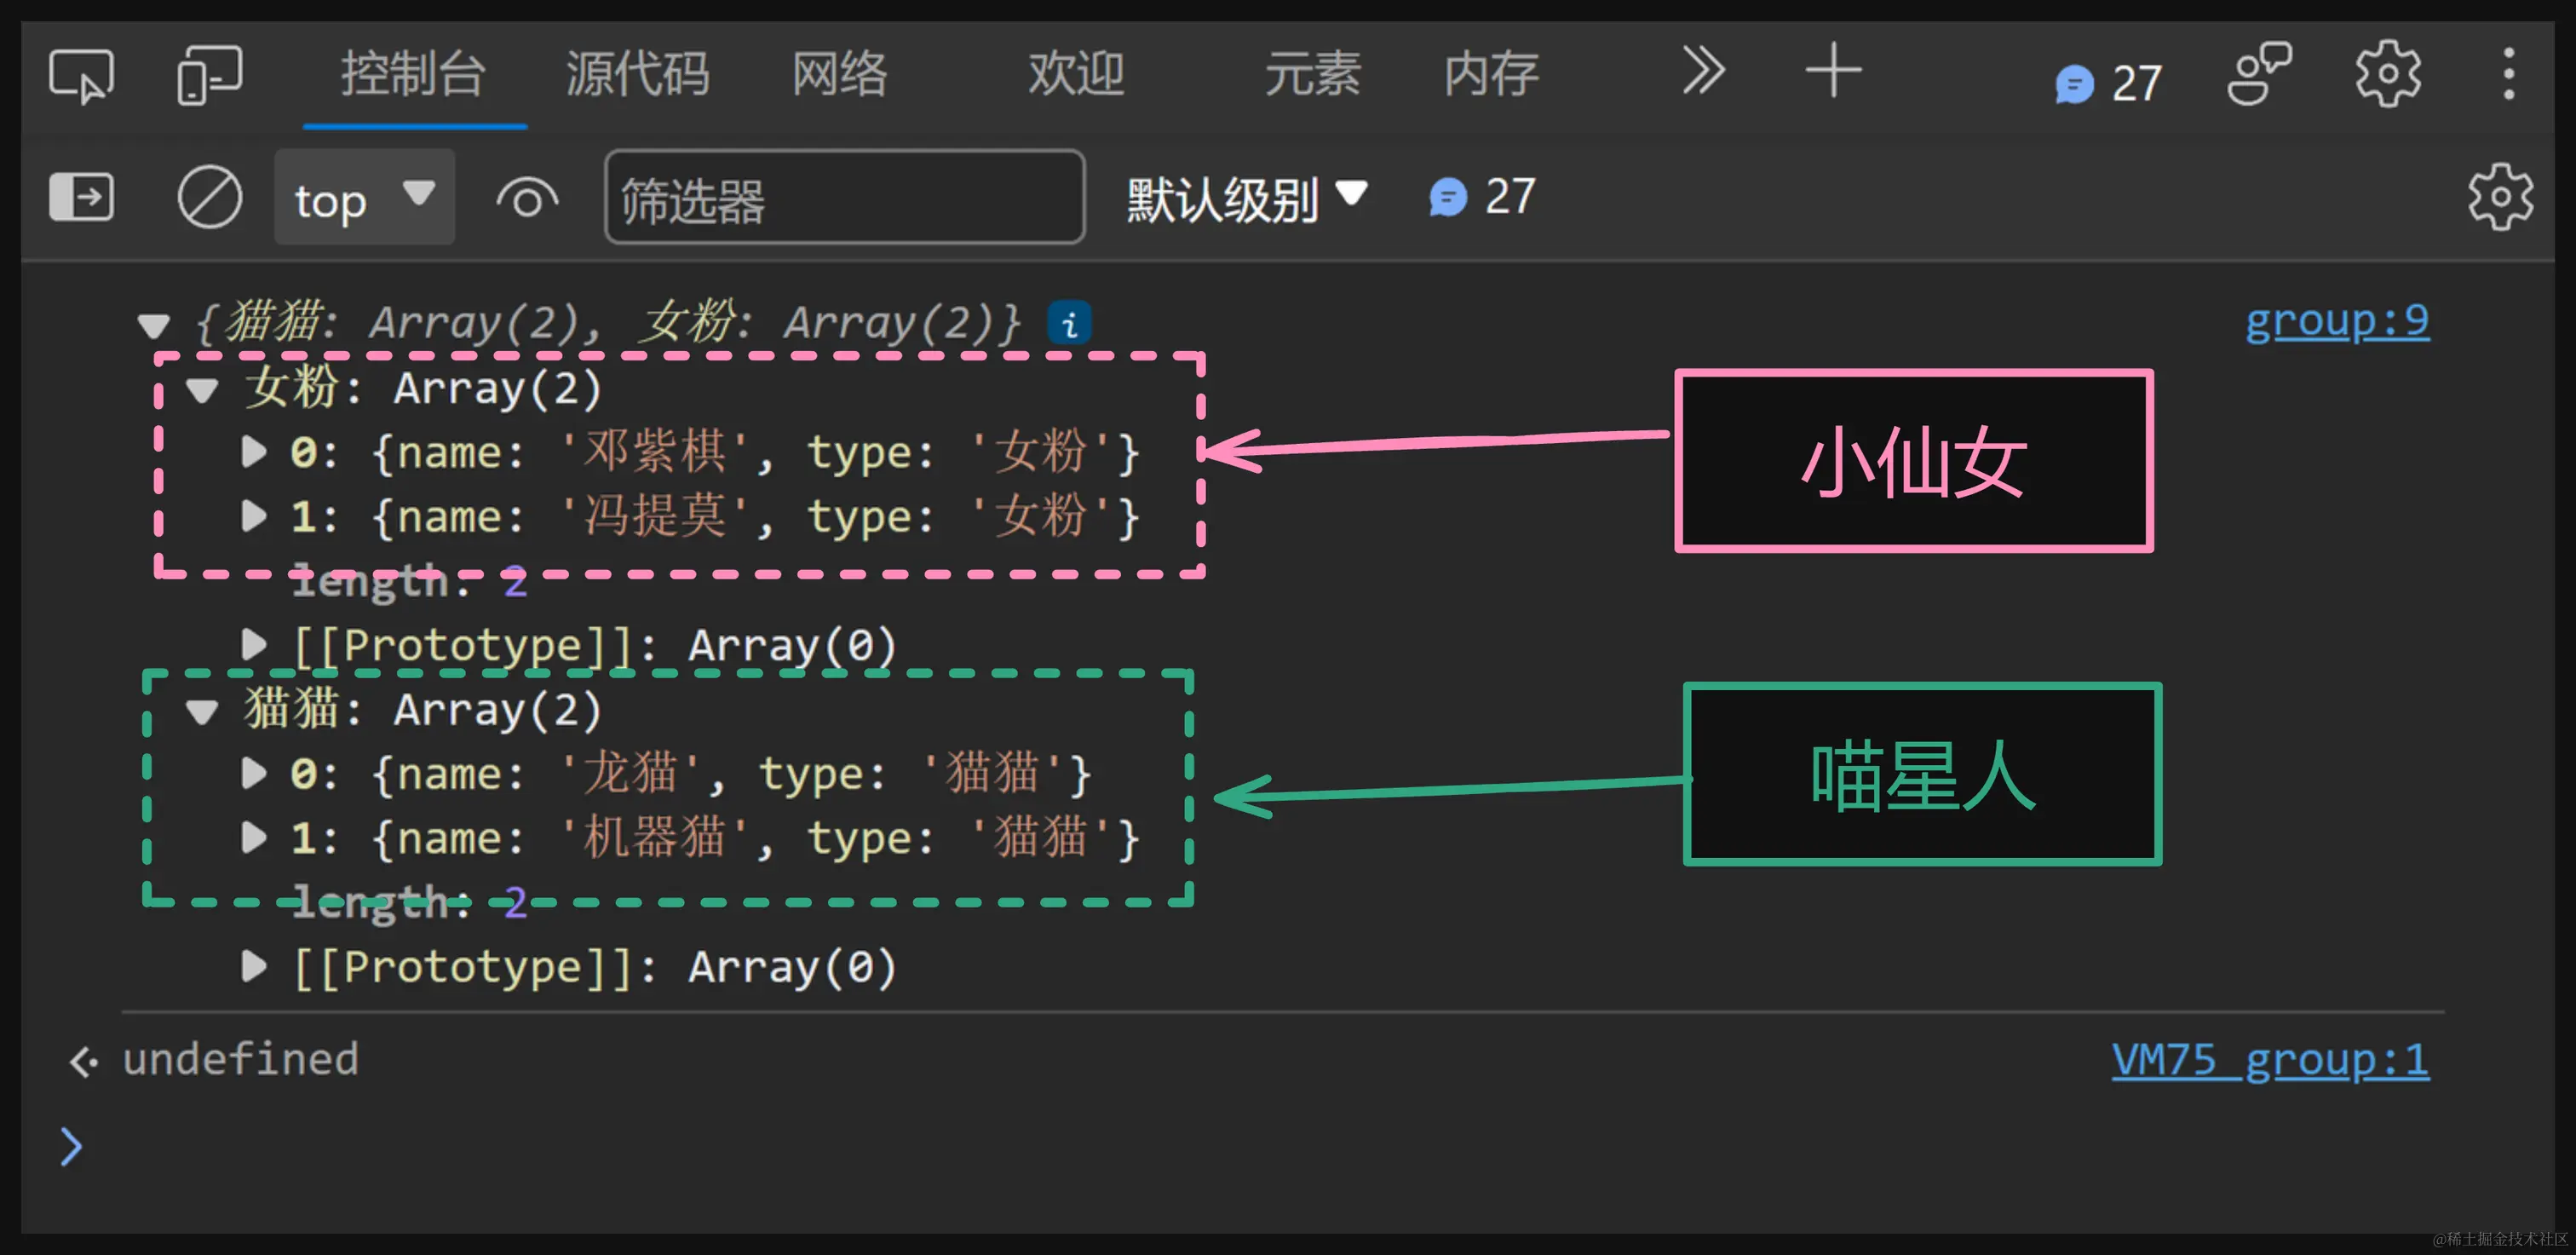Click the feedback people icon
This screenshot has width=2576, height=1255.
tap(2259, 74)
